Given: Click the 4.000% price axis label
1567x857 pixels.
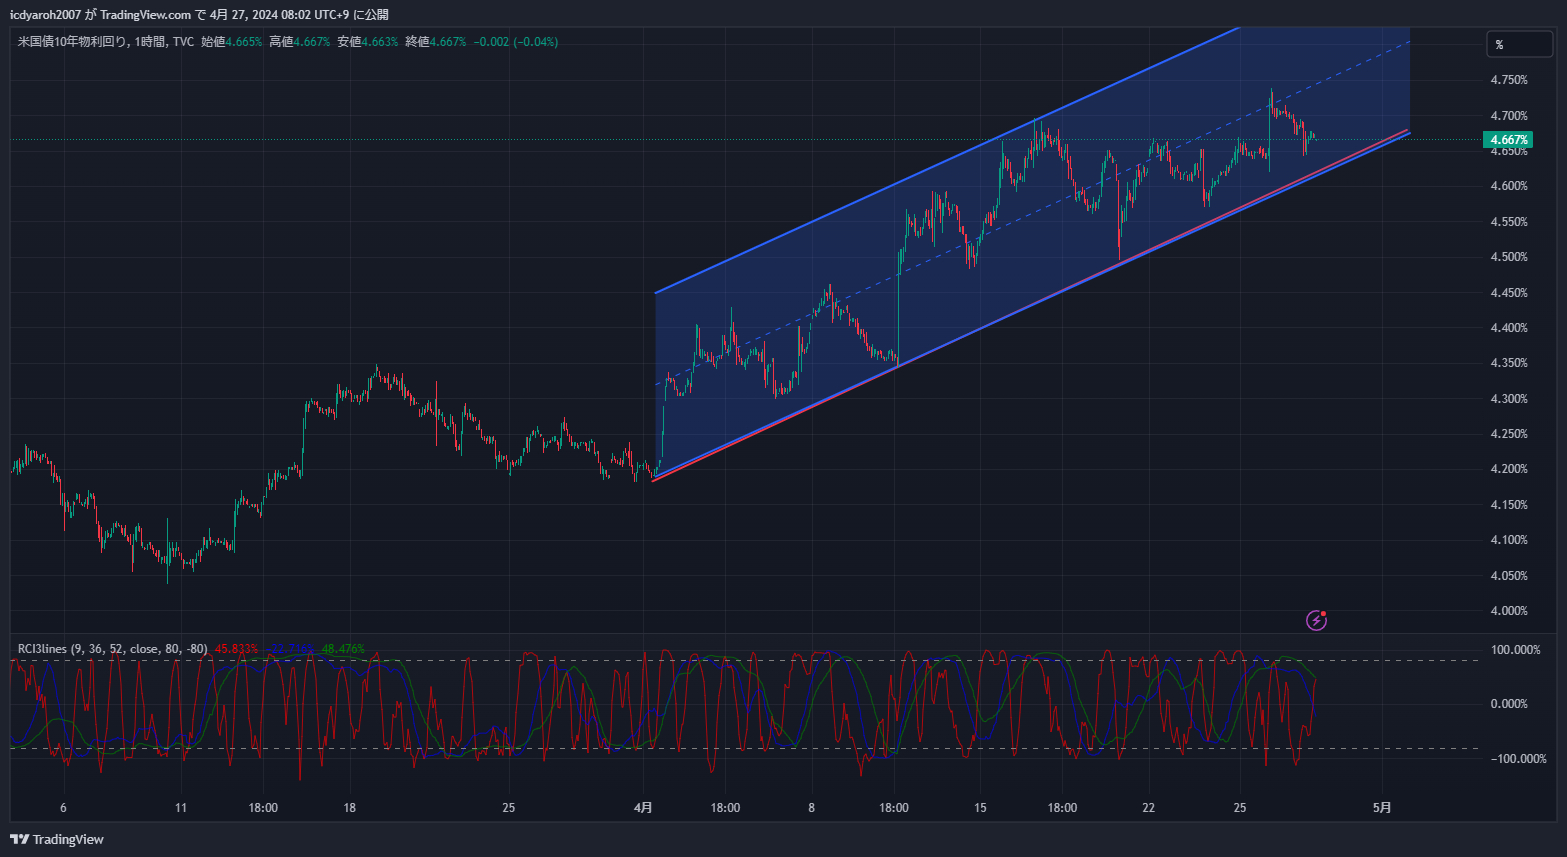Looking at the screenshot, I should tap(1508, 611).
